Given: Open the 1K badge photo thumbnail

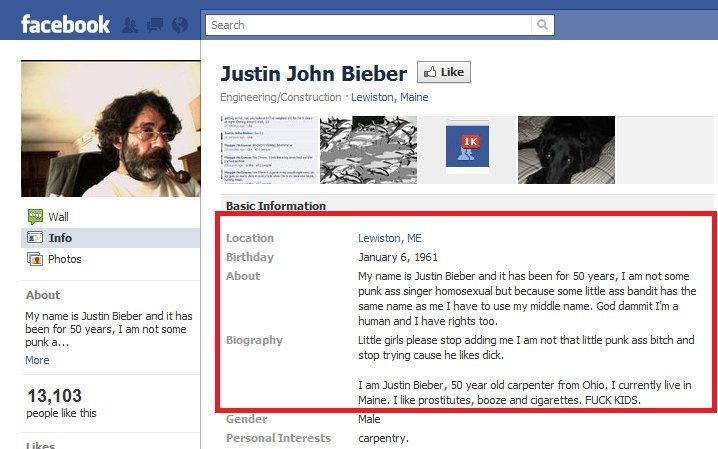Looking at the screenshot, I should click(468, 150).
